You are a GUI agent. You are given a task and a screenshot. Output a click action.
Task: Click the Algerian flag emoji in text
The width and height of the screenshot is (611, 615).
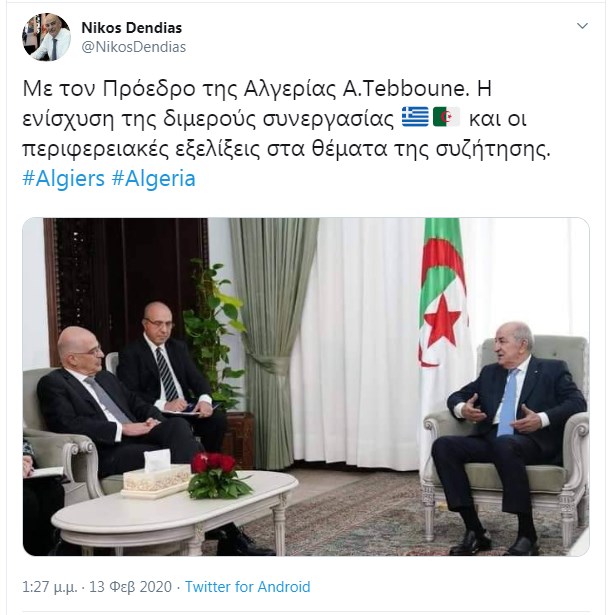point(446,117)
